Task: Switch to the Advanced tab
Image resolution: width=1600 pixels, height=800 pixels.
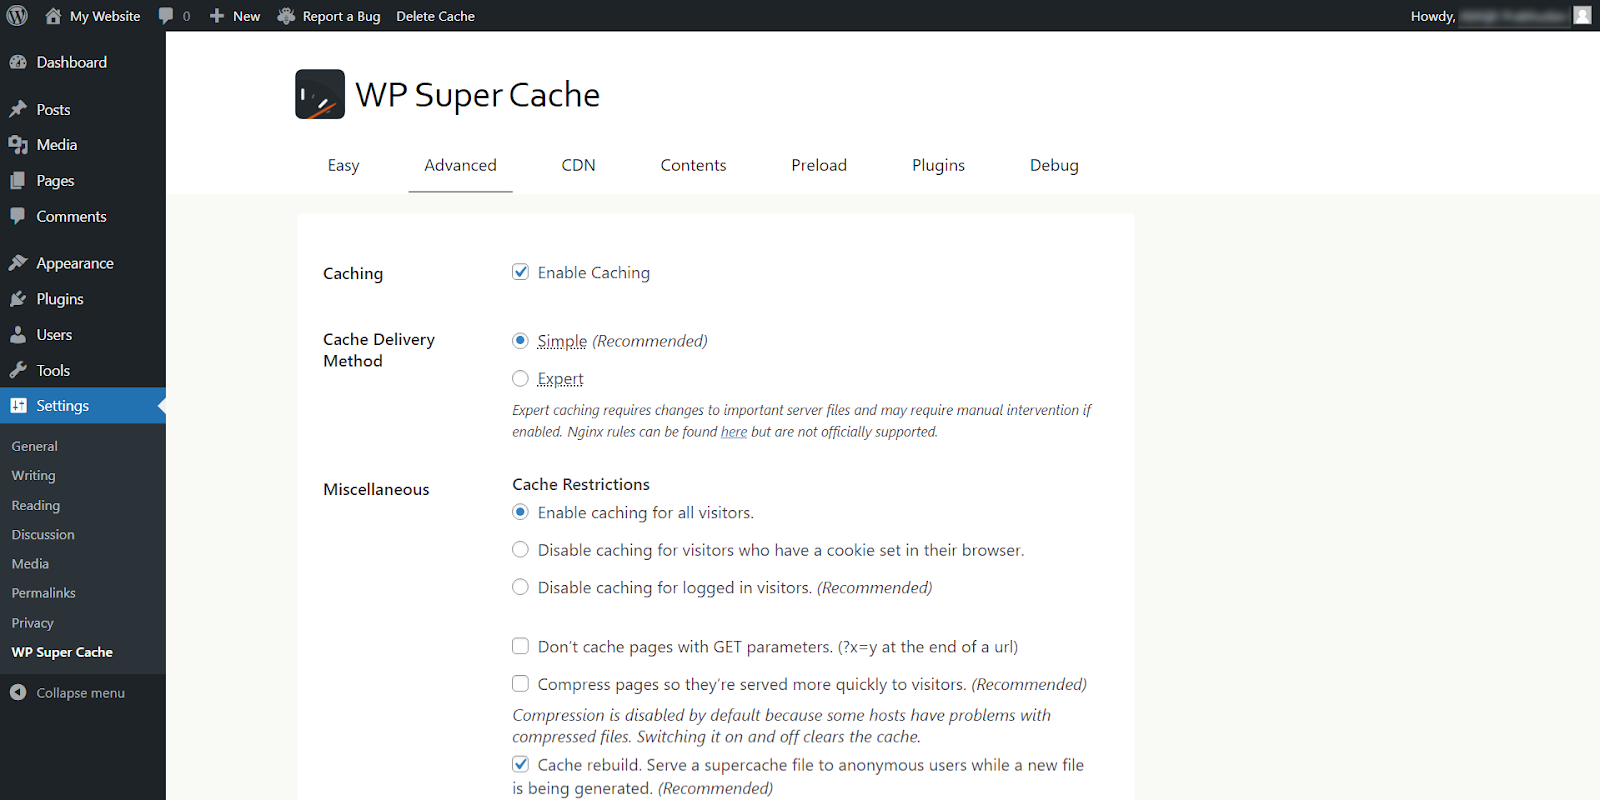Action: click(460, 165)
